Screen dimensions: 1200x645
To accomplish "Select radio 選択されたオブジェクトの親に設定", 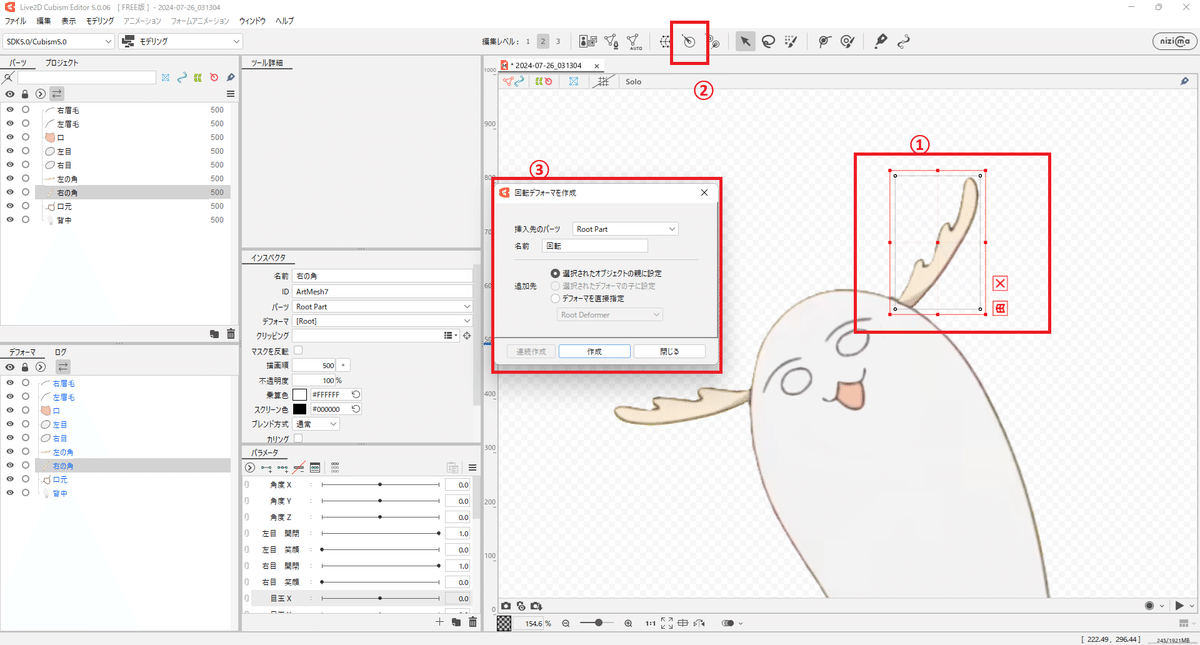I will point(556,273).
